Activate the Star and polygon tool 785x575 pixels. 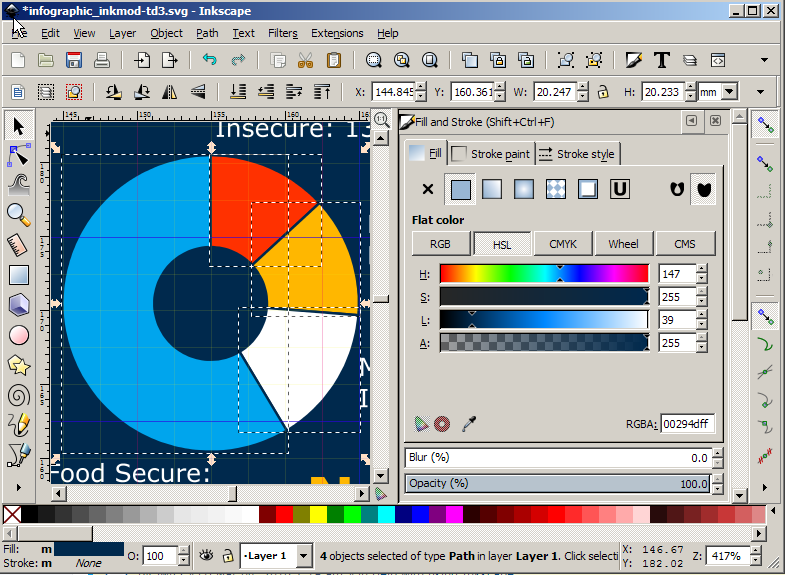[18, 365]
